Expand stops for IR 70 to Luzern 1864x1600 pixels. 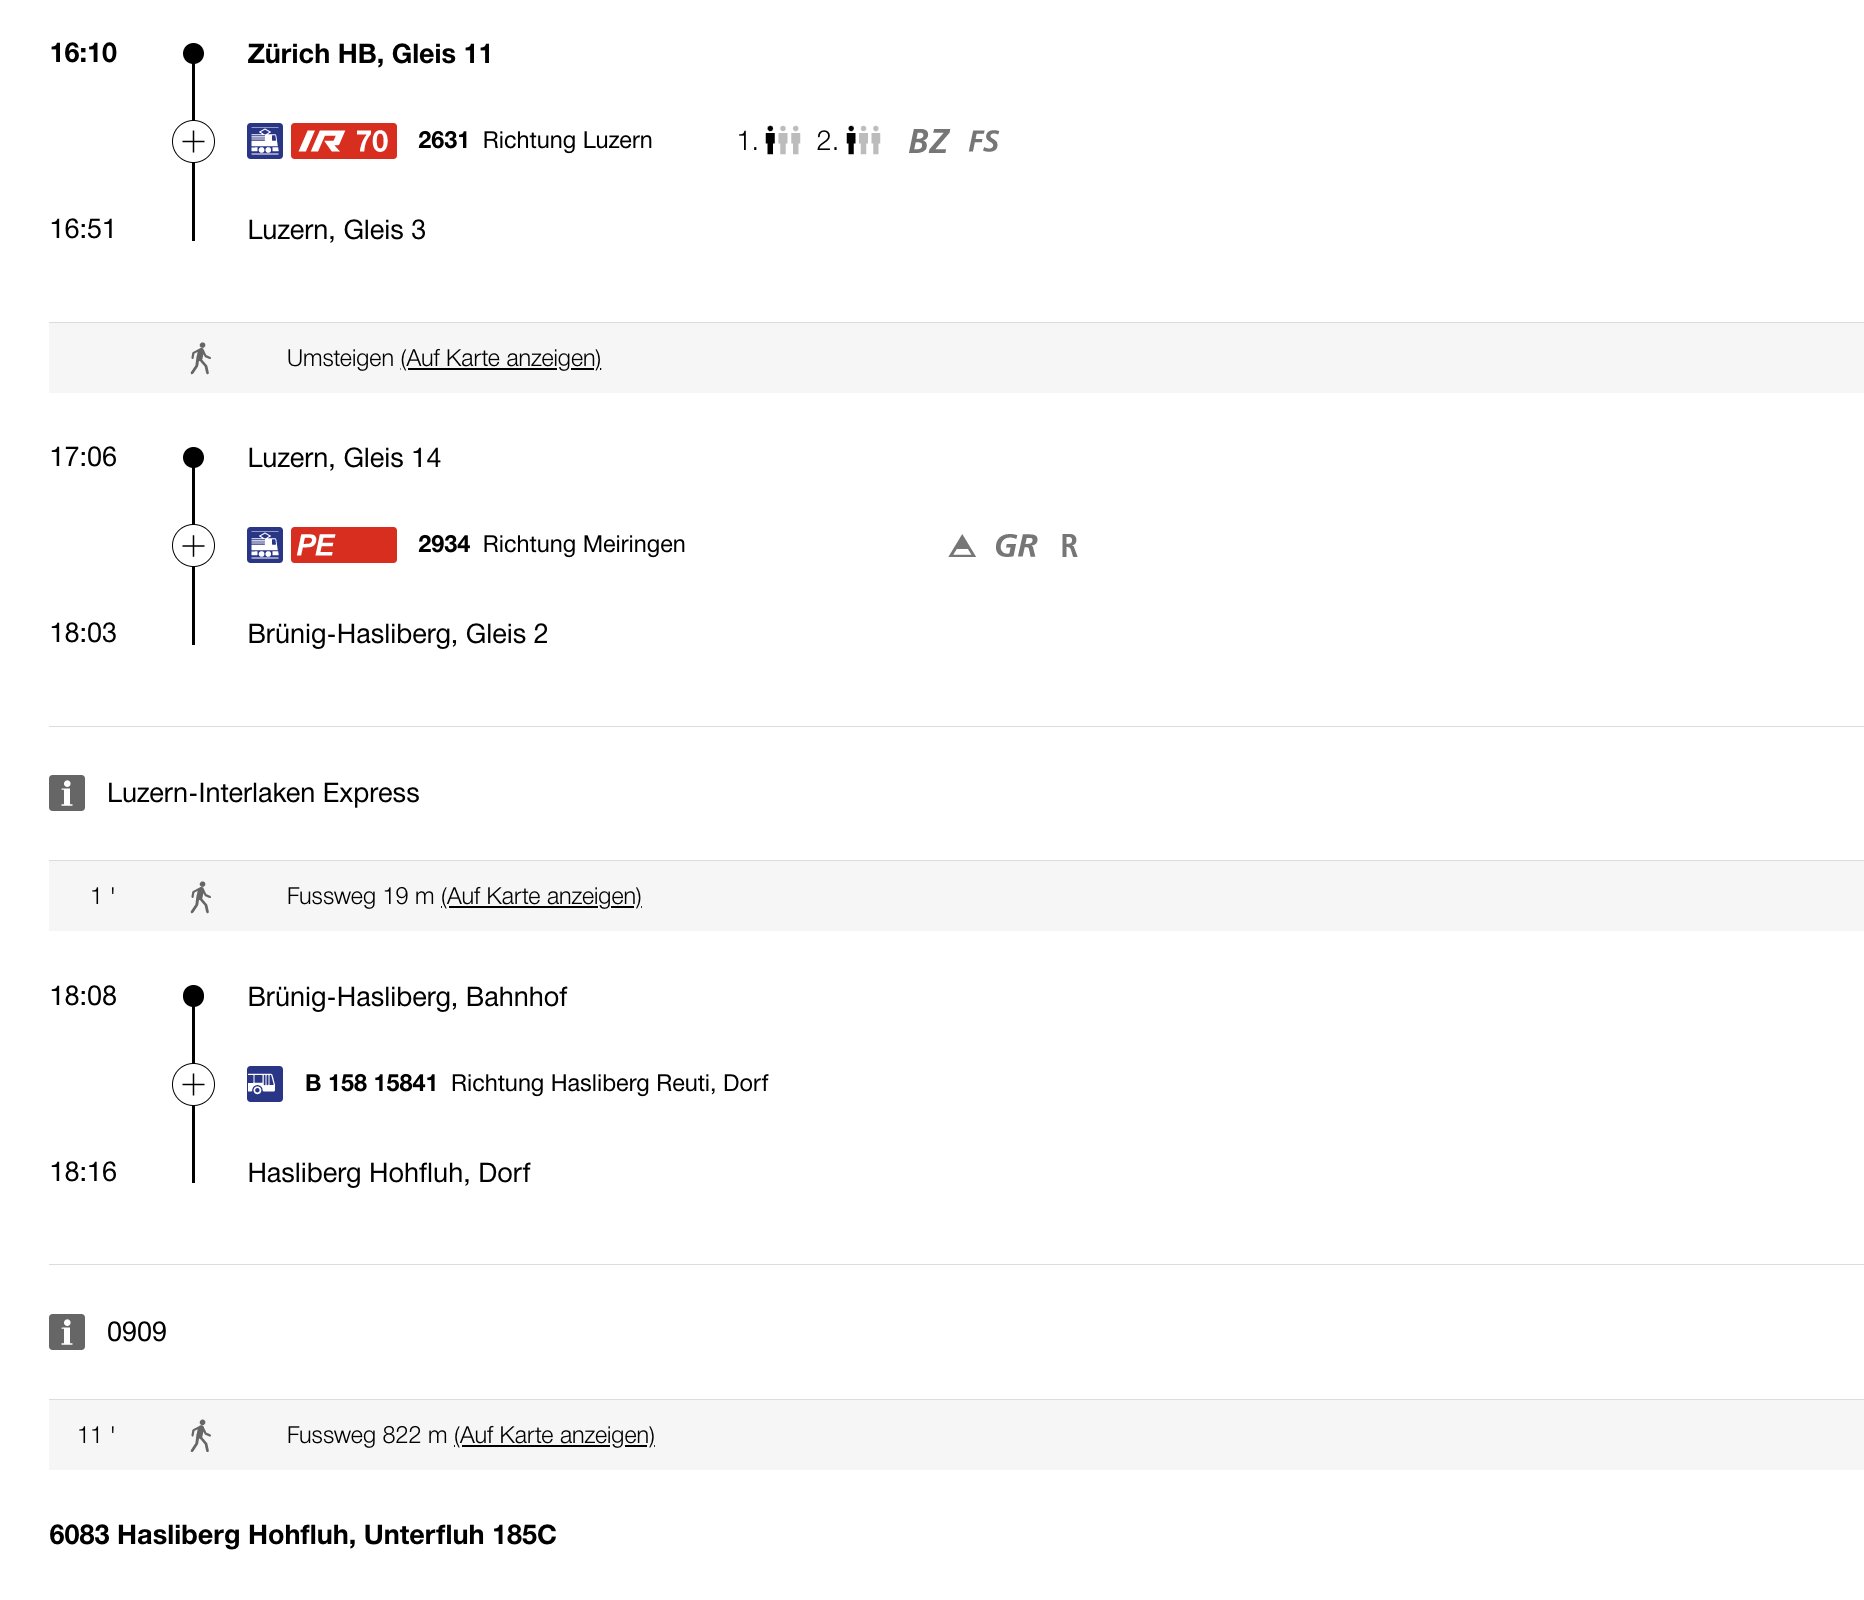(x=193, y=141)
